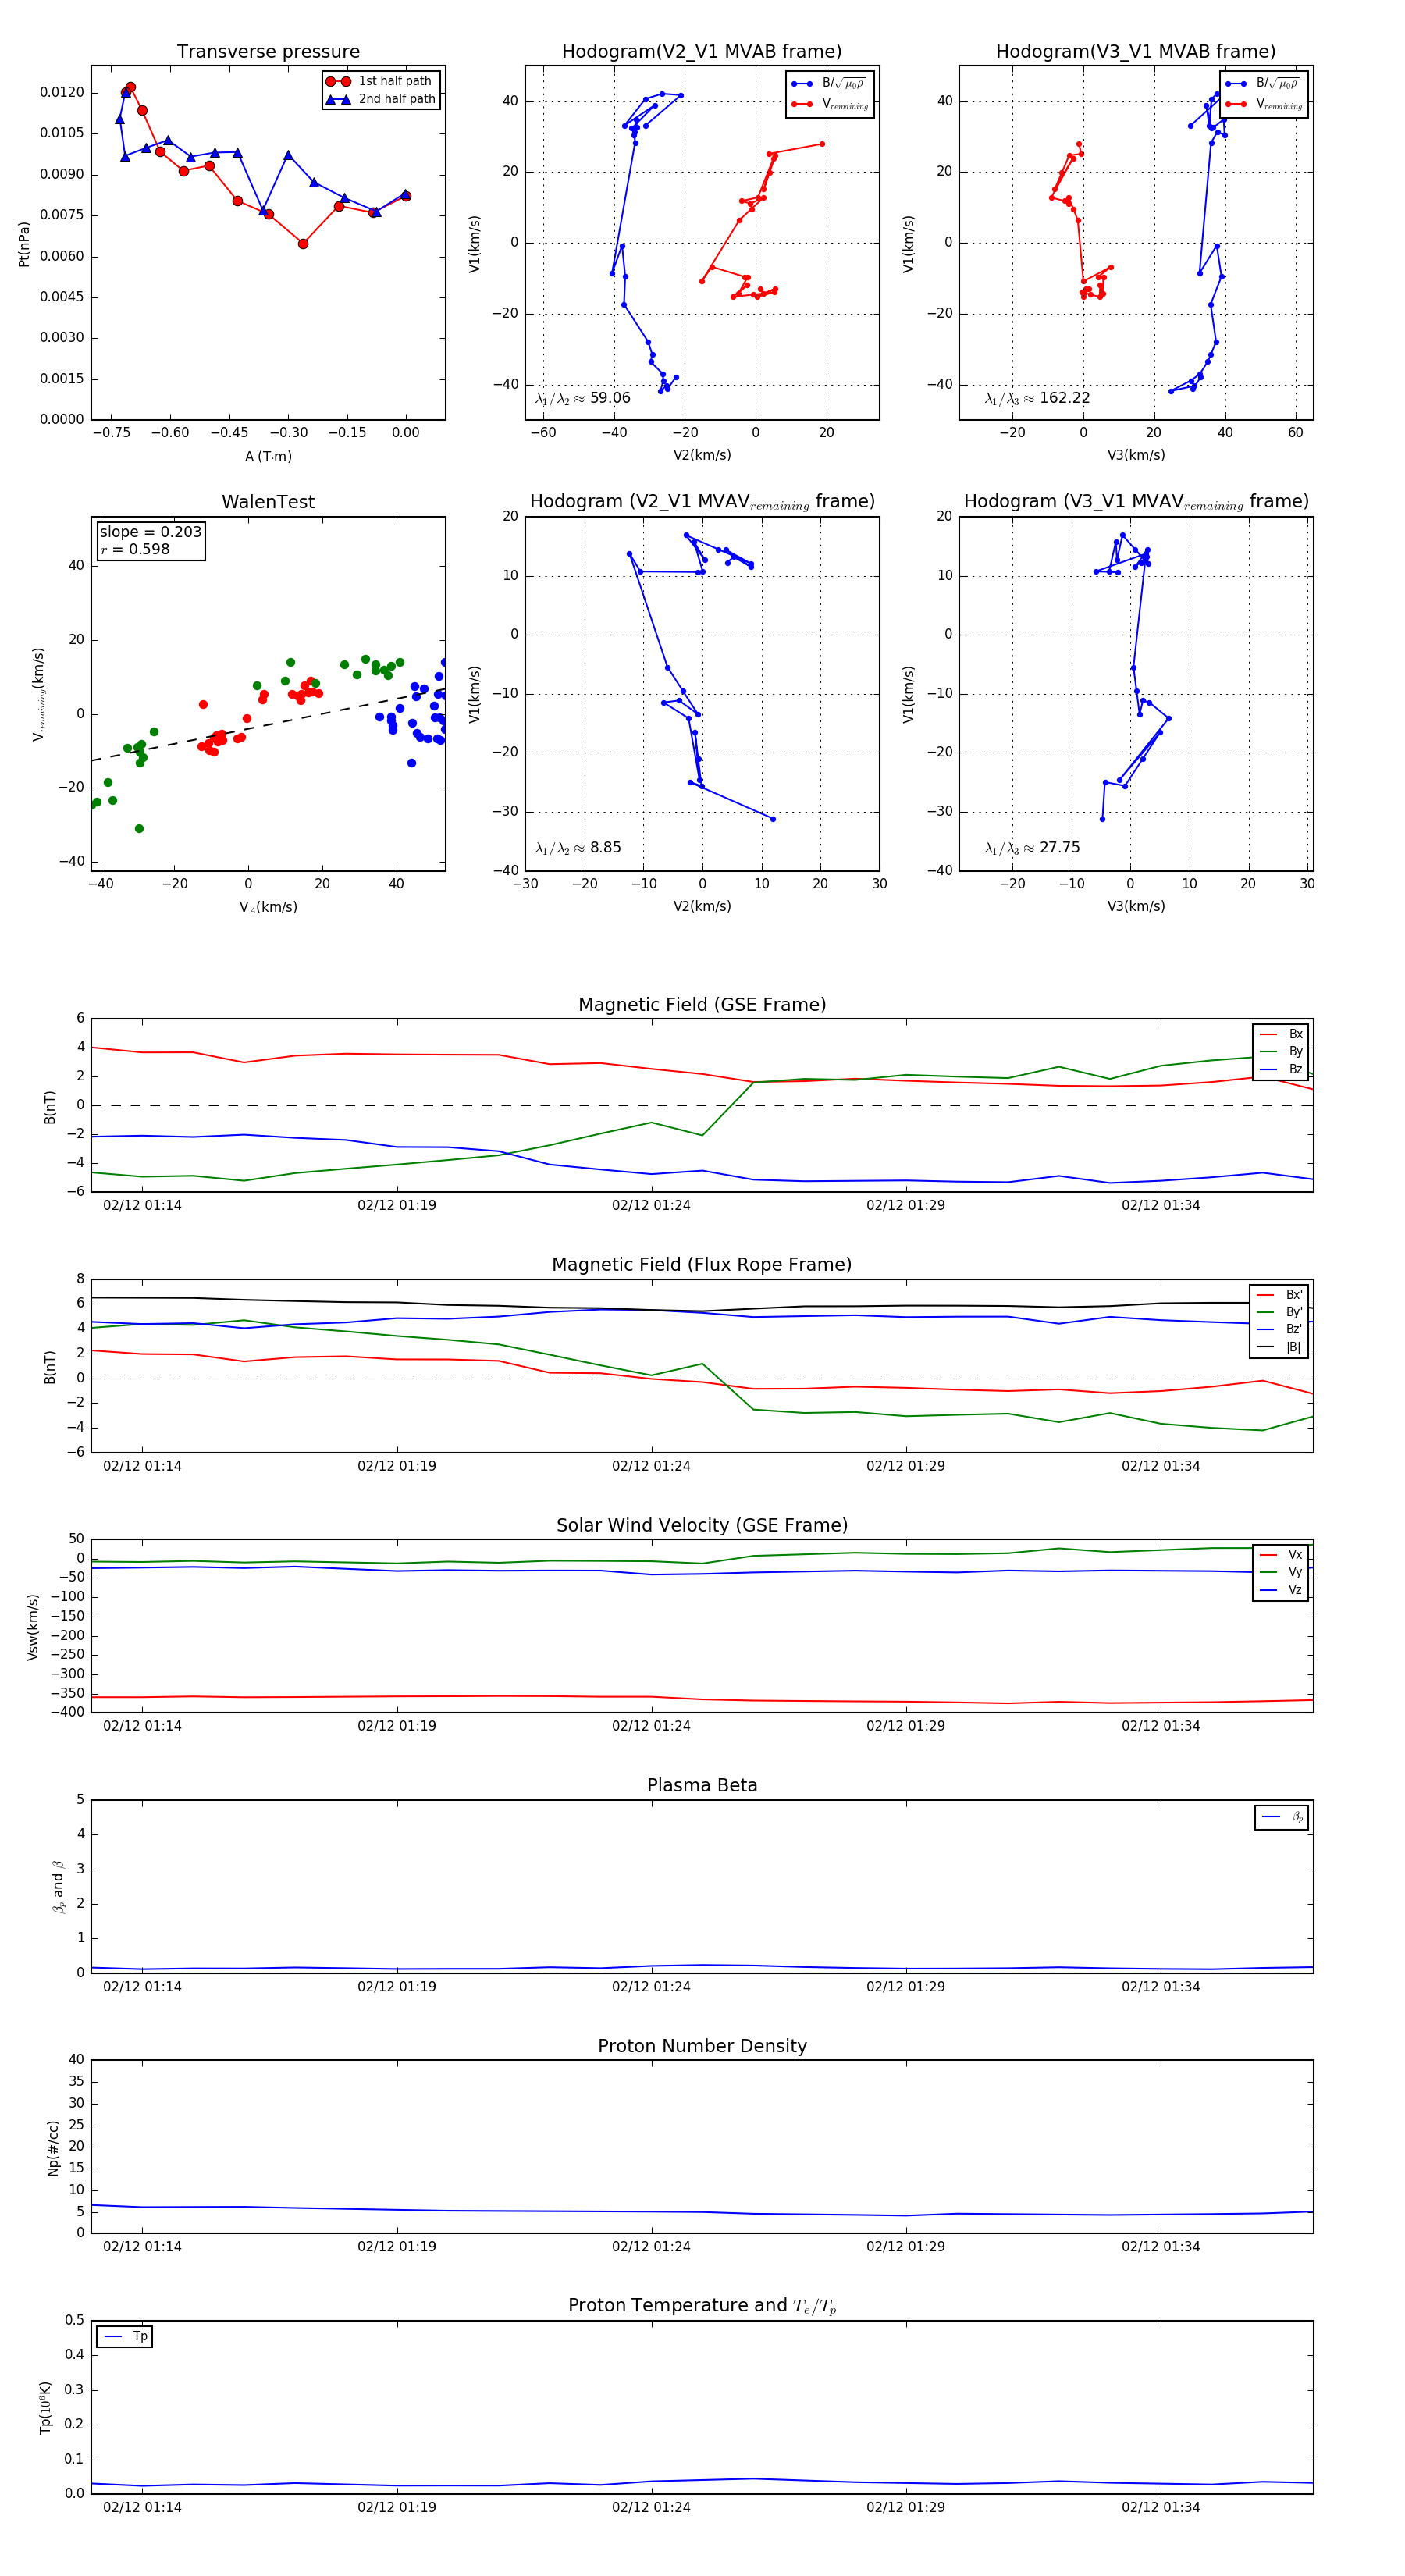Click the 'Plasma Beta' plot title
This screenshot has width=1405, height=2576.
(x=702, y=1785)
